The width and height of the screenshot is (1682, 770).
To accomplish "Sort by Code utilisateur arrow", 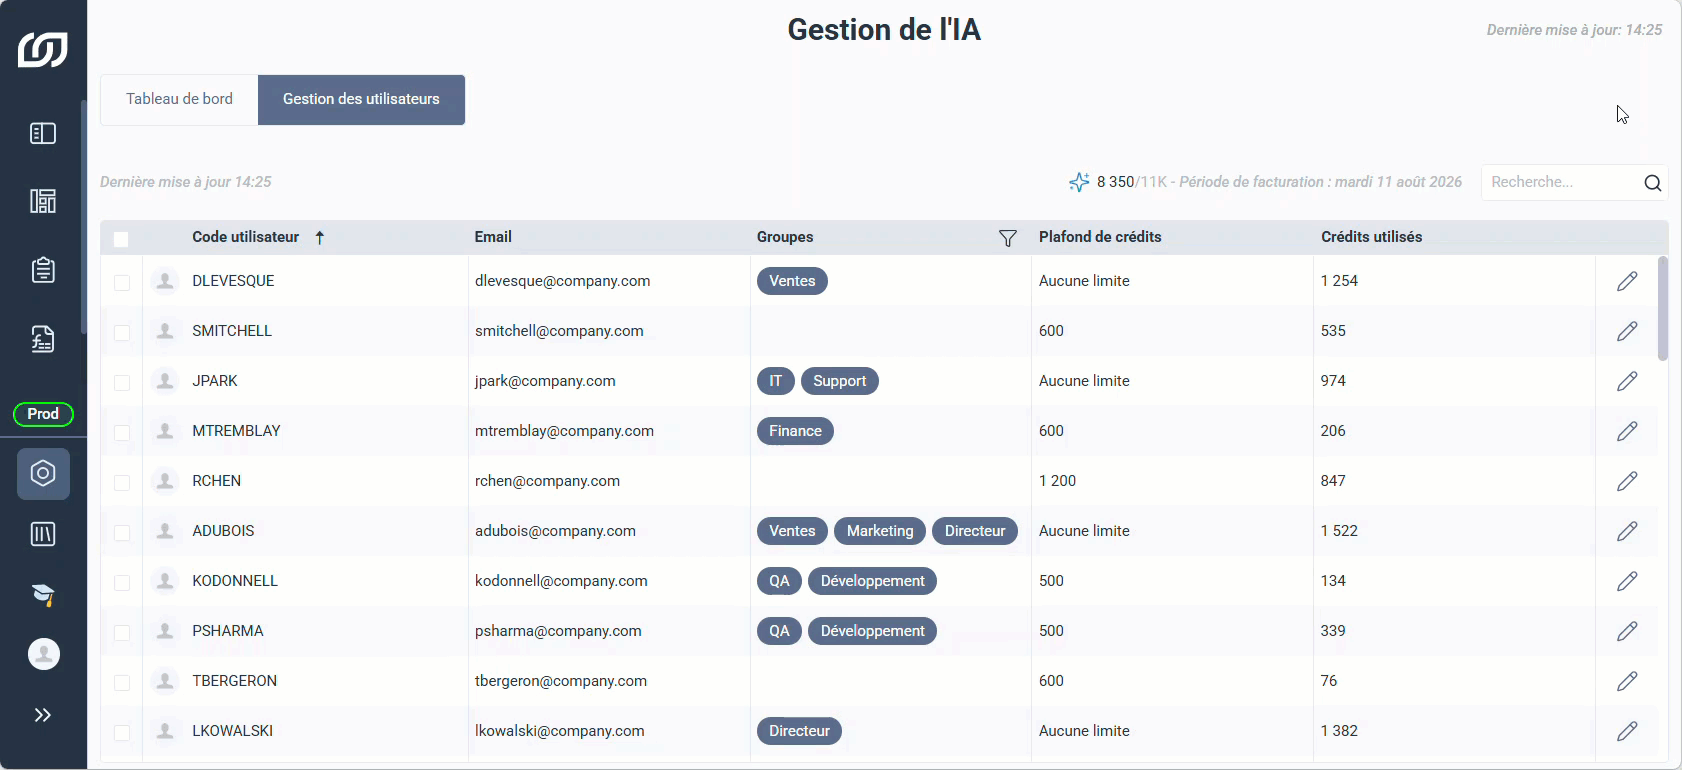I will tap(320, 237).
